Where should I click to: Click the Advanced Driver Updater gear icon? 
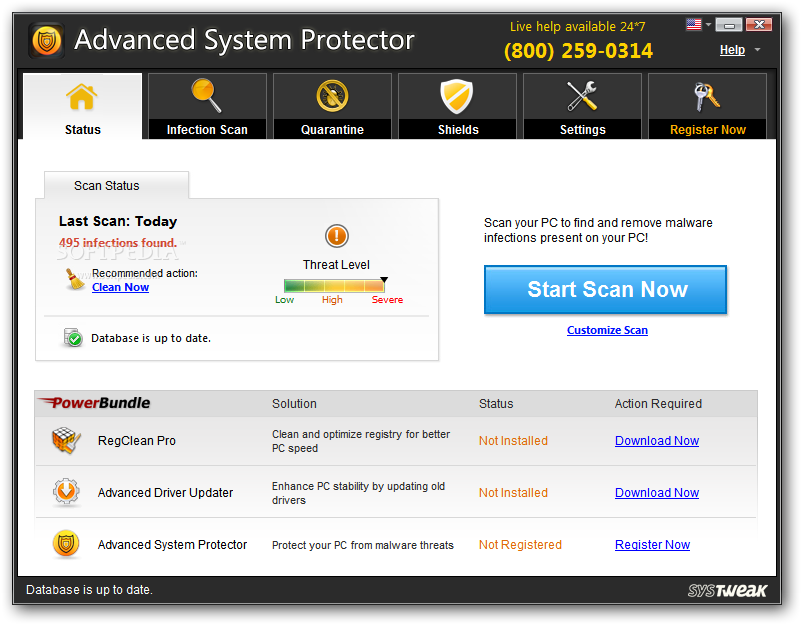(x=66, y=492)
